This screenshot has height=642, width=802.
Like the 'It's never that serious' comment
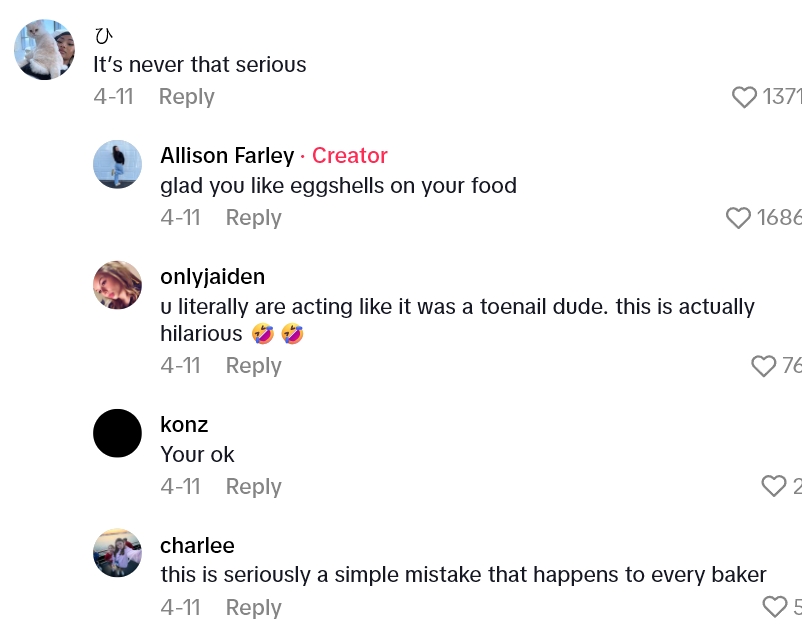pos(745,97)
